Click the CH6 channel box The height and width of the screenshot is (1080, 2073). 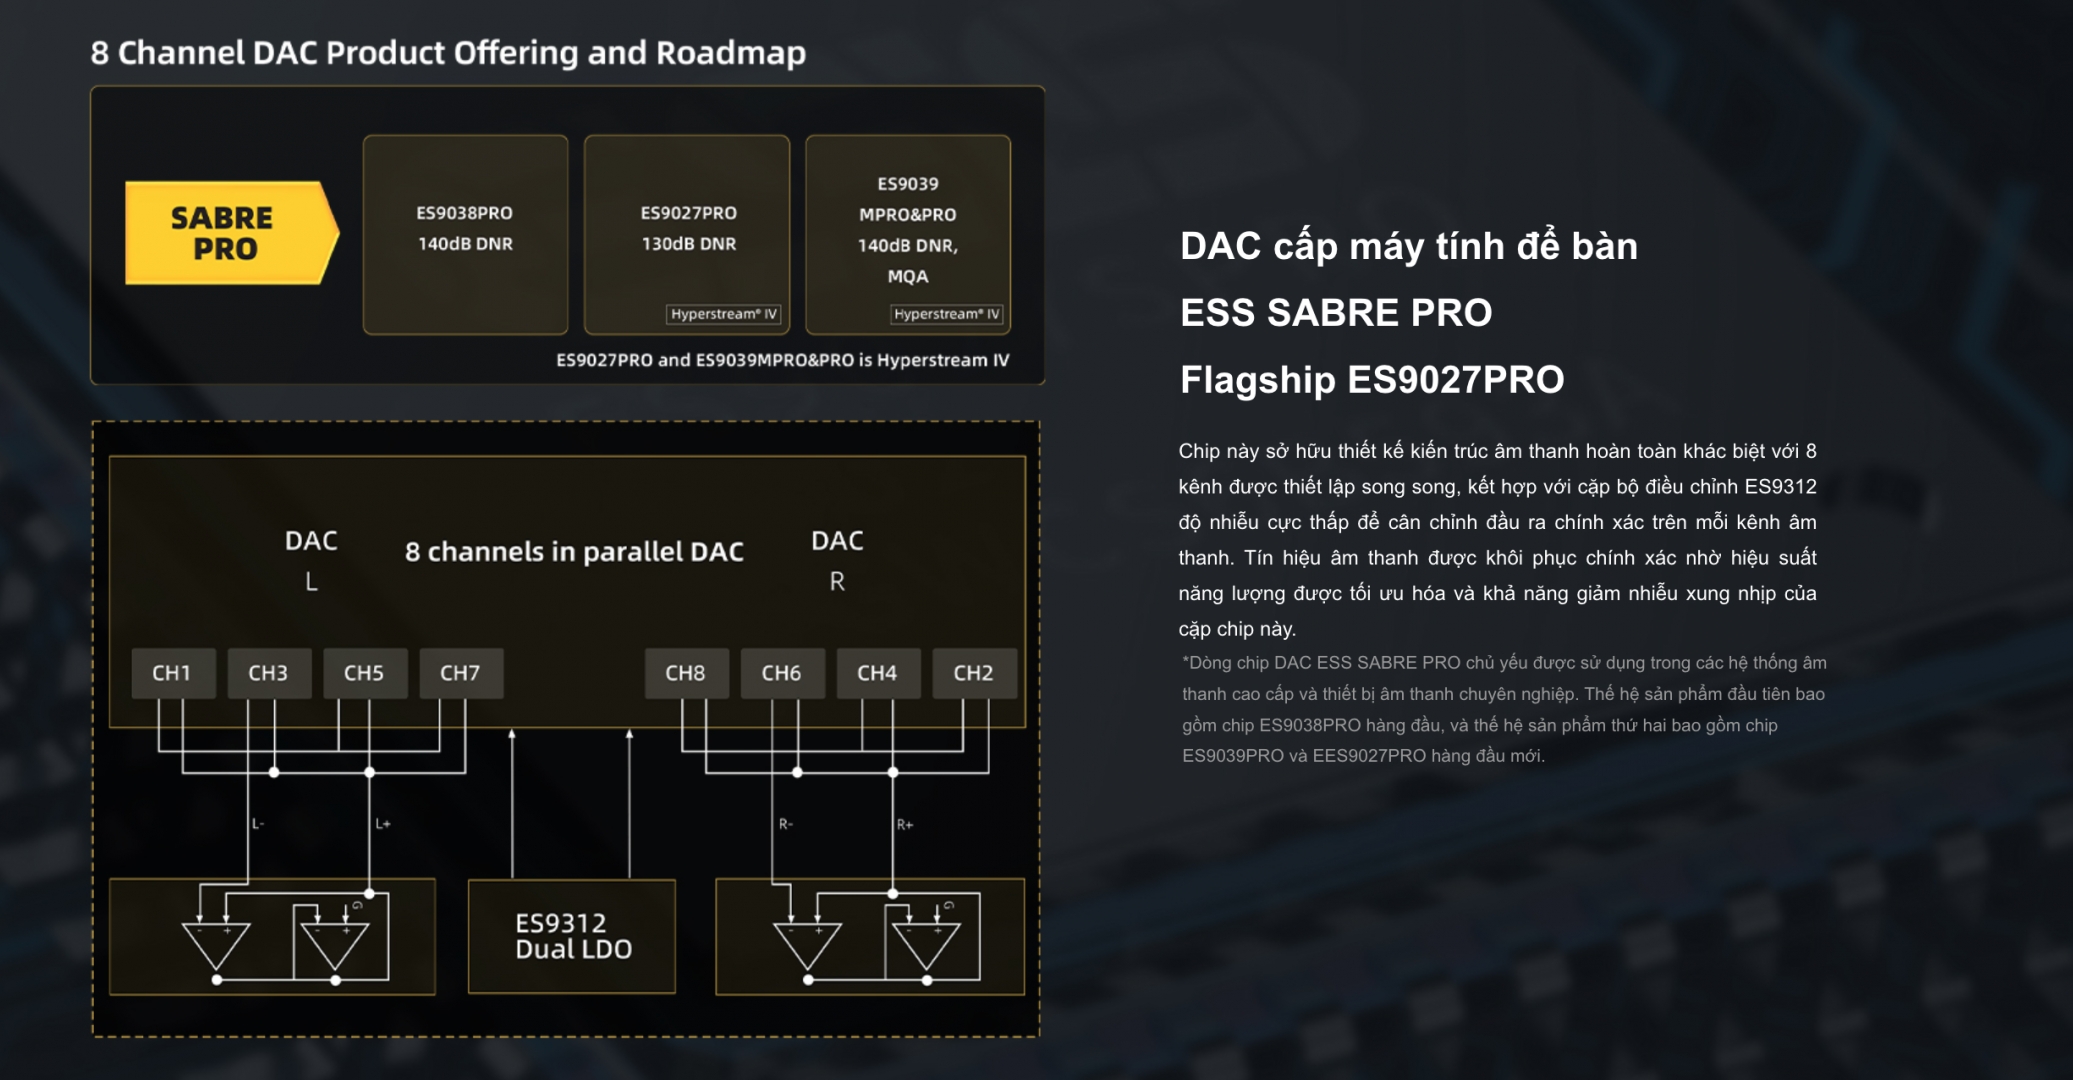pyautogui.click(x=782, y=673)
